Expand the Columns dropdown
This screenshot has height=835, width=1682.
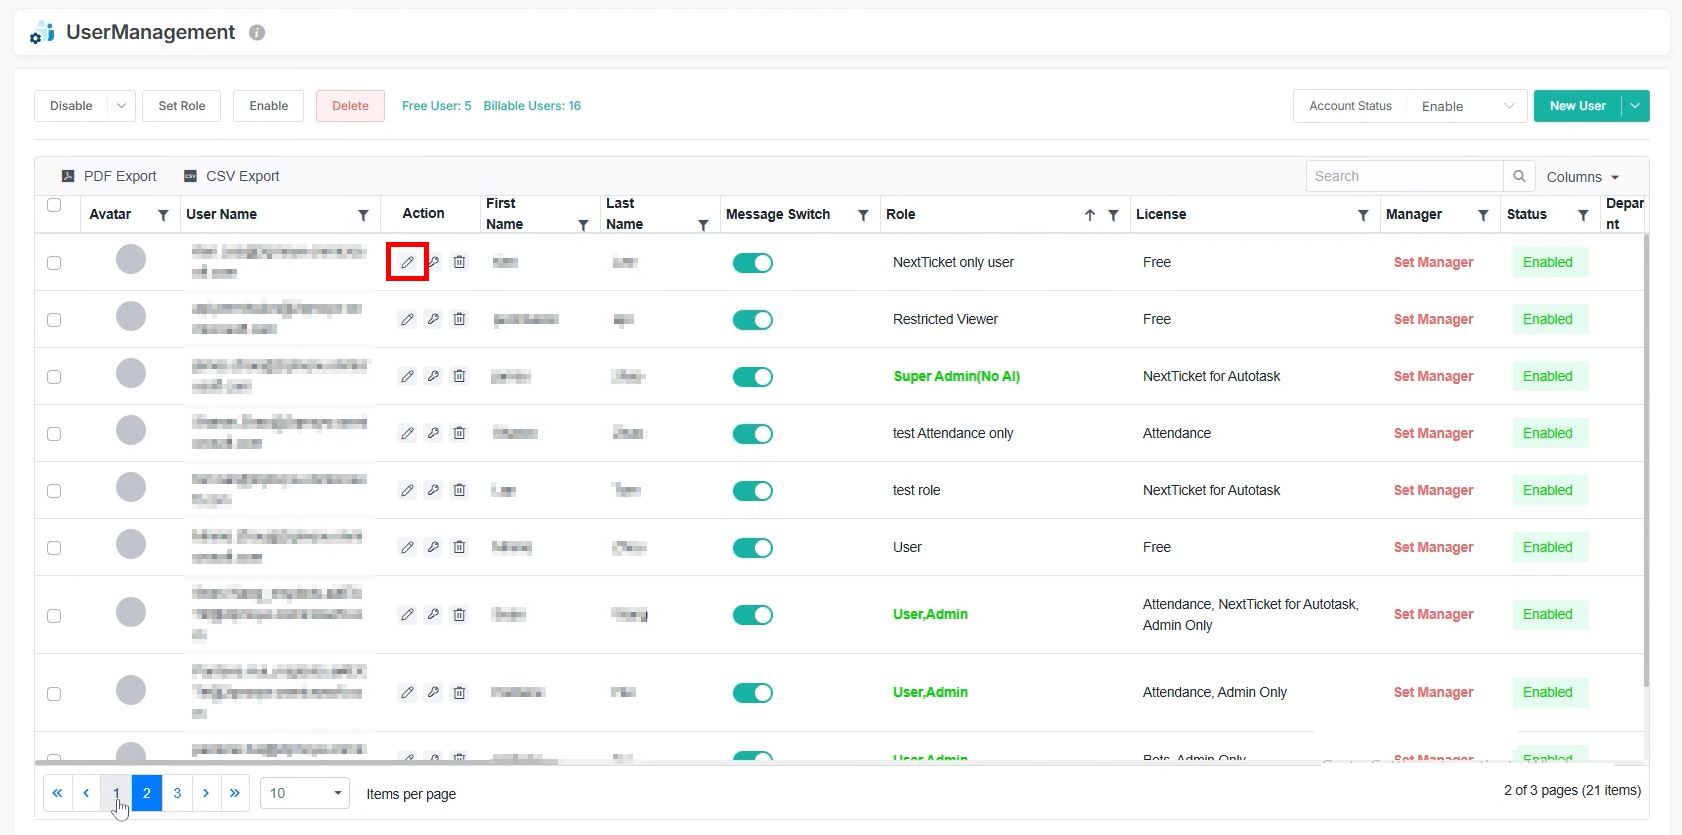[x=1582, y=177]
